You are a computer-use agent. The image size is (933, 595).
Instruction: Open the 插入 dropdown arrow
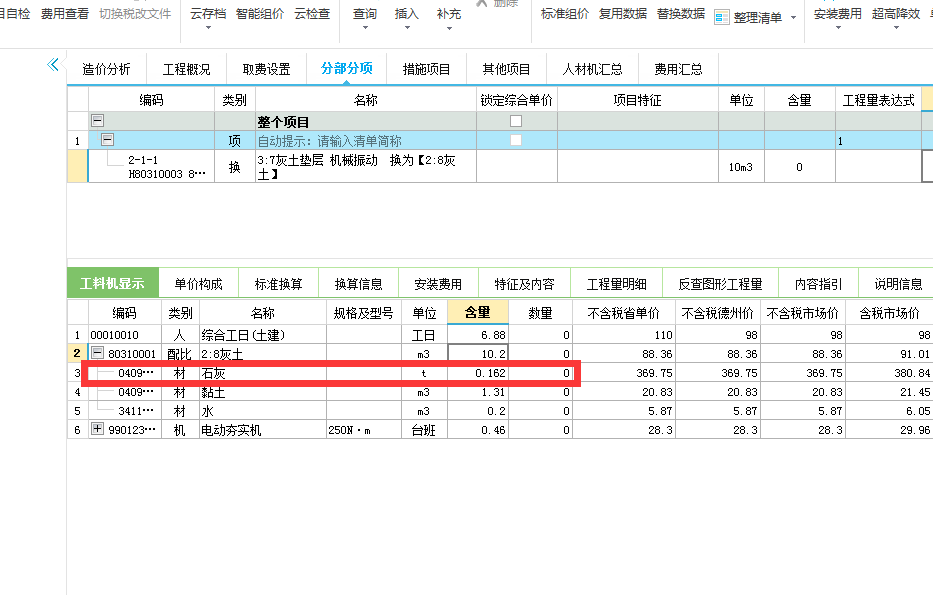click(407, 28)
